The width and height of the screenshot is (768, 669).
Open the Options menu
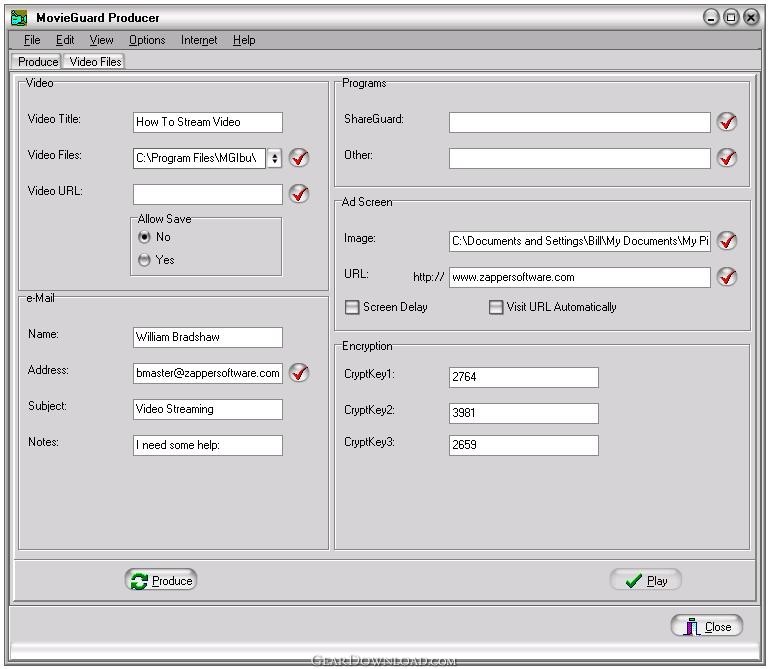click(x=147, y=40)
